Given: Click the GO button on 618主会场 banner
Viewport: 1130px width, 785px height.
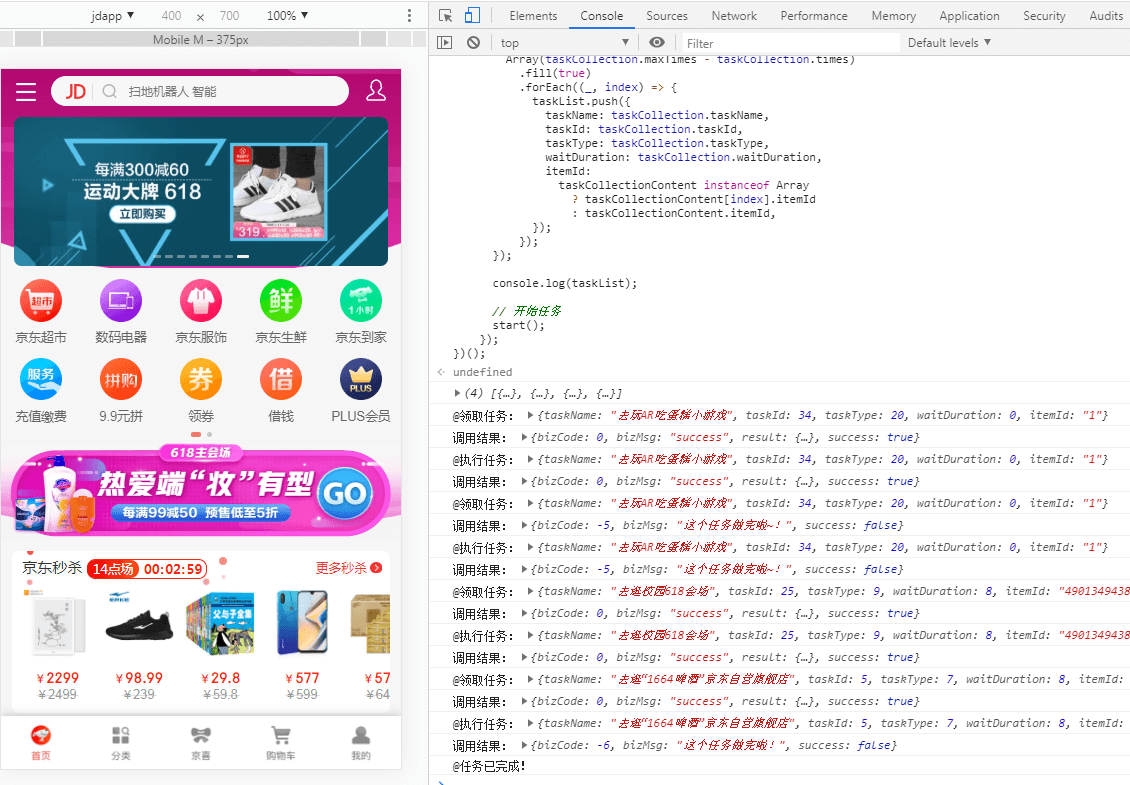Looking at the screenshot, I should 344,494.
